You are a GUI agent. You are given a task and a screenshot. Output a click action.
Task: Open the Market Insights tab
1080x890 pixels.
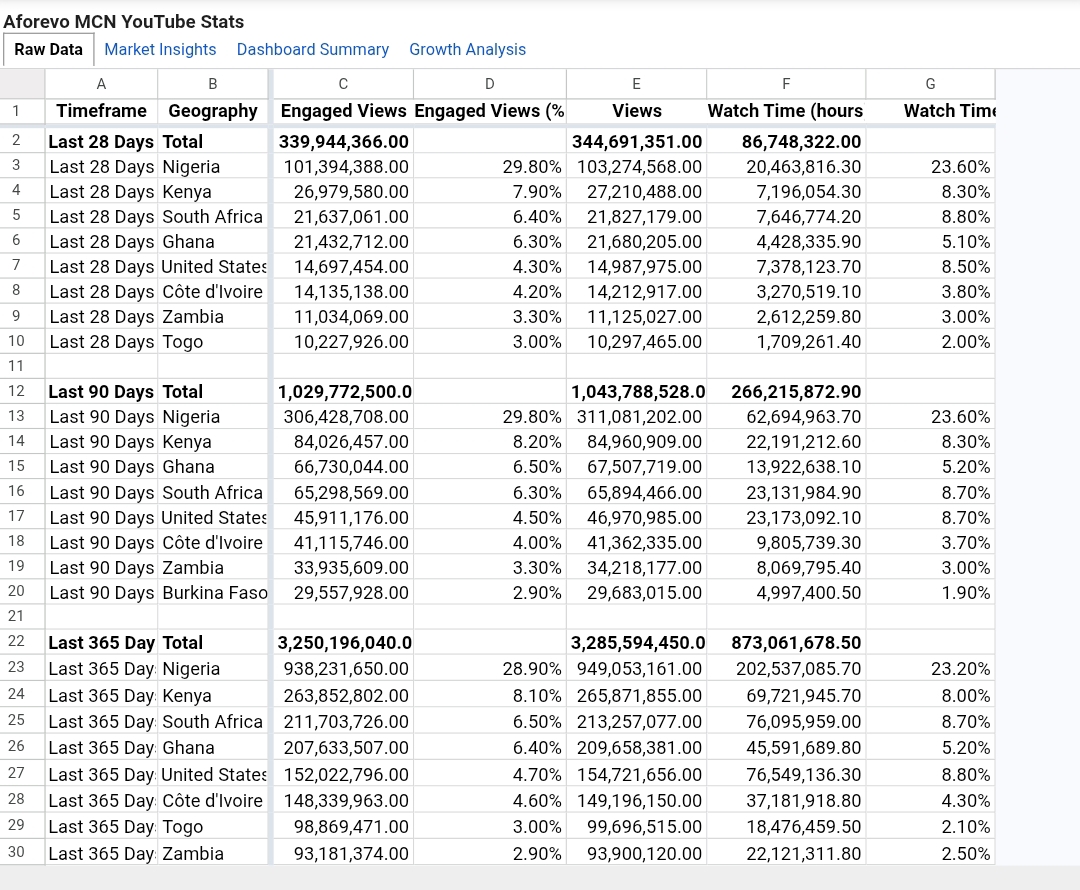click(x=160, y=50)
